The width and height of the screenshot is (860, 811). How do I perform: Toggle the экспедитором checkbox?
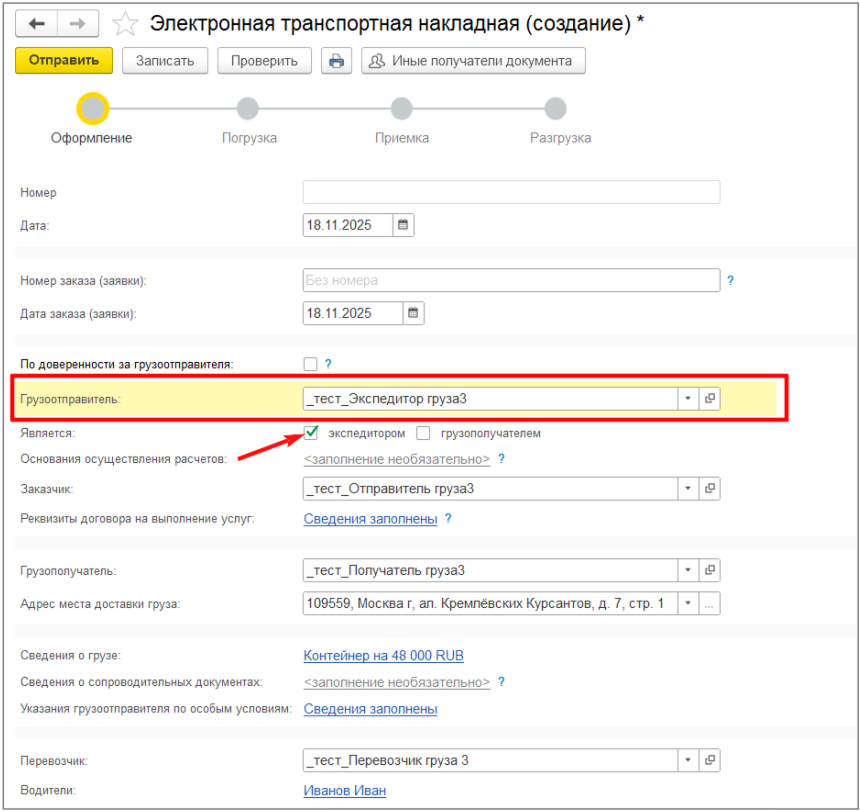pyautogui.click(x=311, y=433)
